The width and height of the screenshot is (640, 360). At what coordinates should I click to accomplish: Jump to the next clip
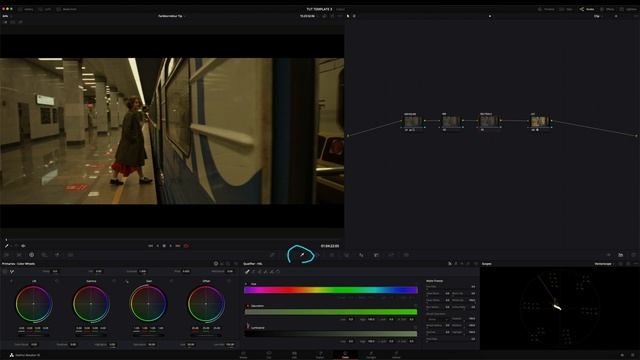pos(178,246)
